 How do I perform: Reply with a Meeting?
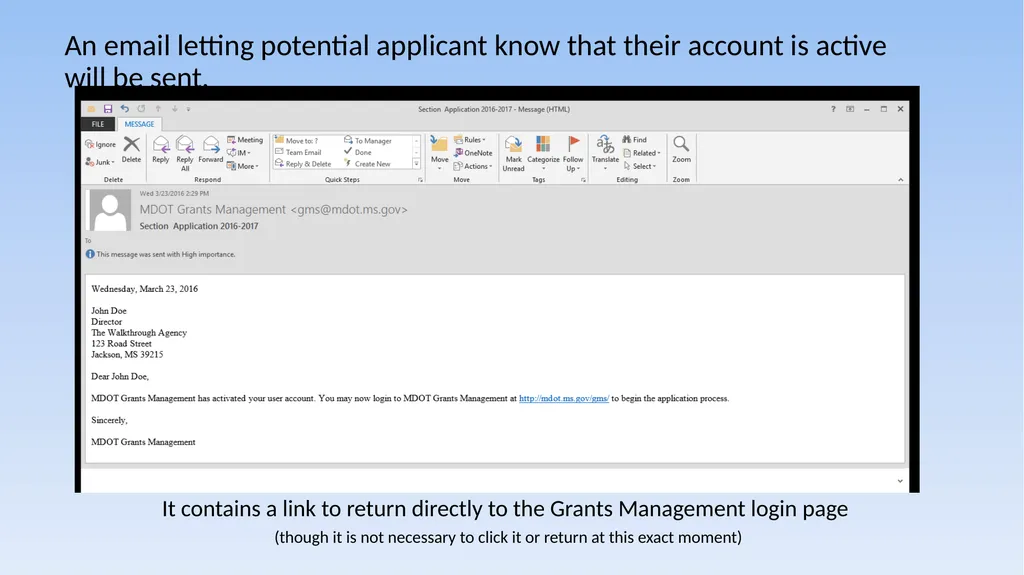pos(245,140)
